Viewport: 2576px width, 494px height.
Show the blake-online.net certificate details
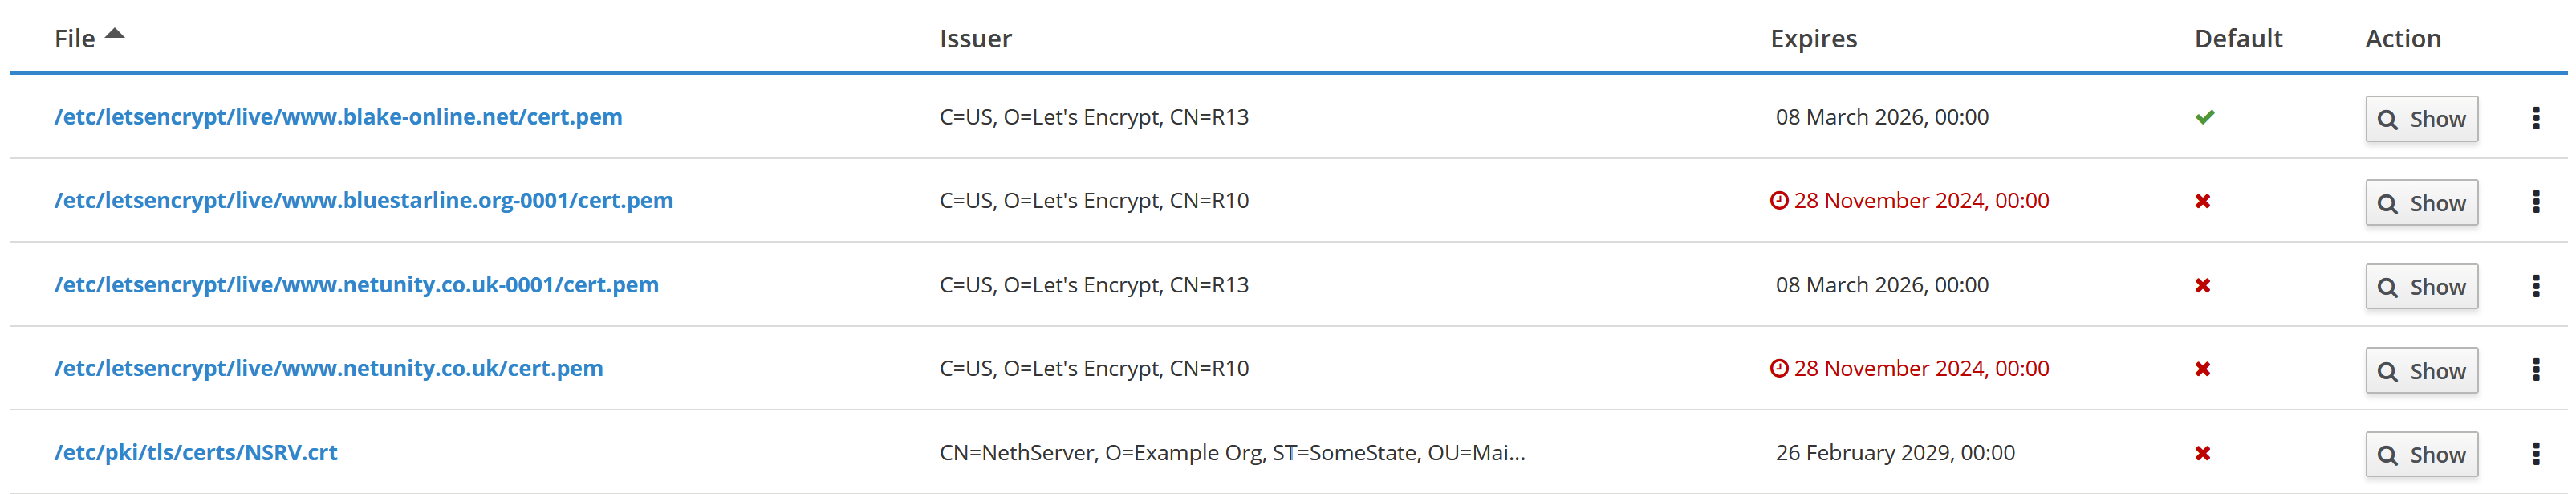(2420, 119)
